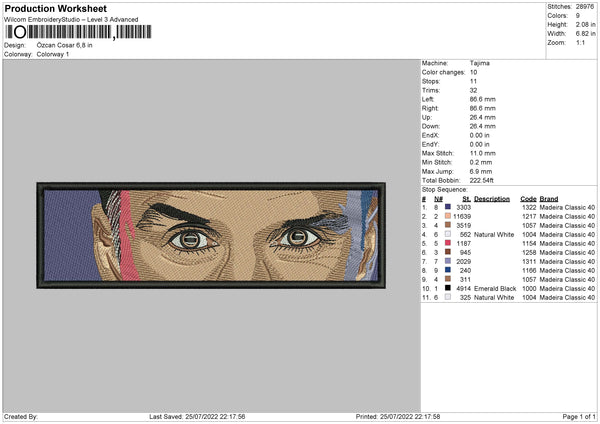Click the Colors value 9
Image resolution: width=600 pixels, height=424 pixels.
coord(577,16)
